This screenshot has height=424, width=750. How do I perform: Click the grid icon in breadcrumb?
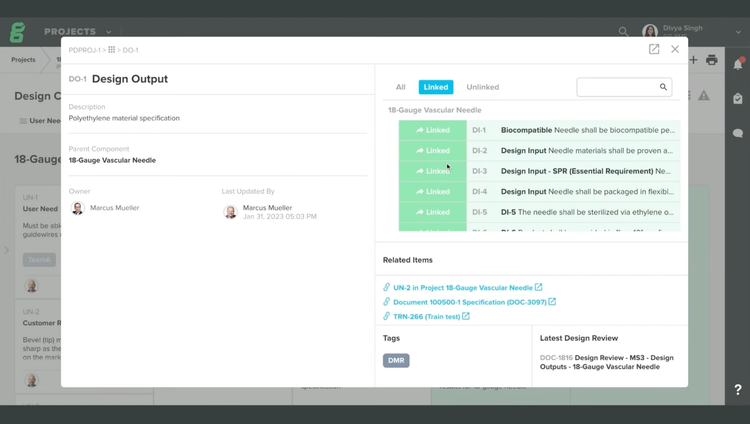pyautogui.click(x=111, y=50)
